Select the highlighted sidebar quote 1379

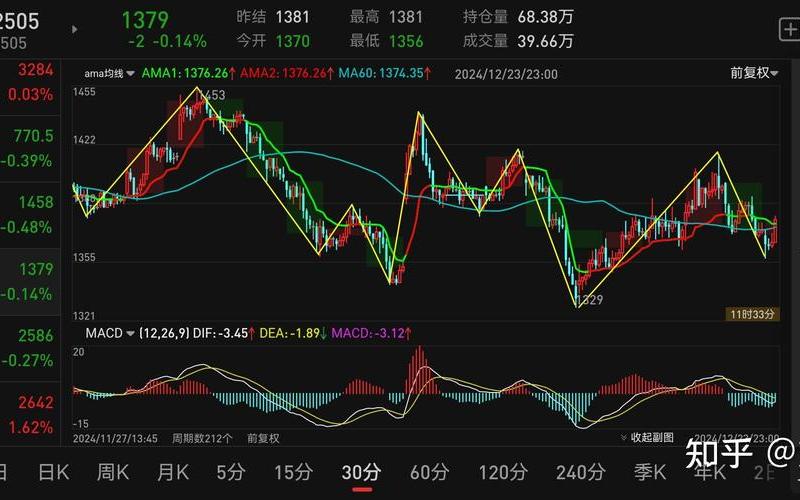click(30, 282)
